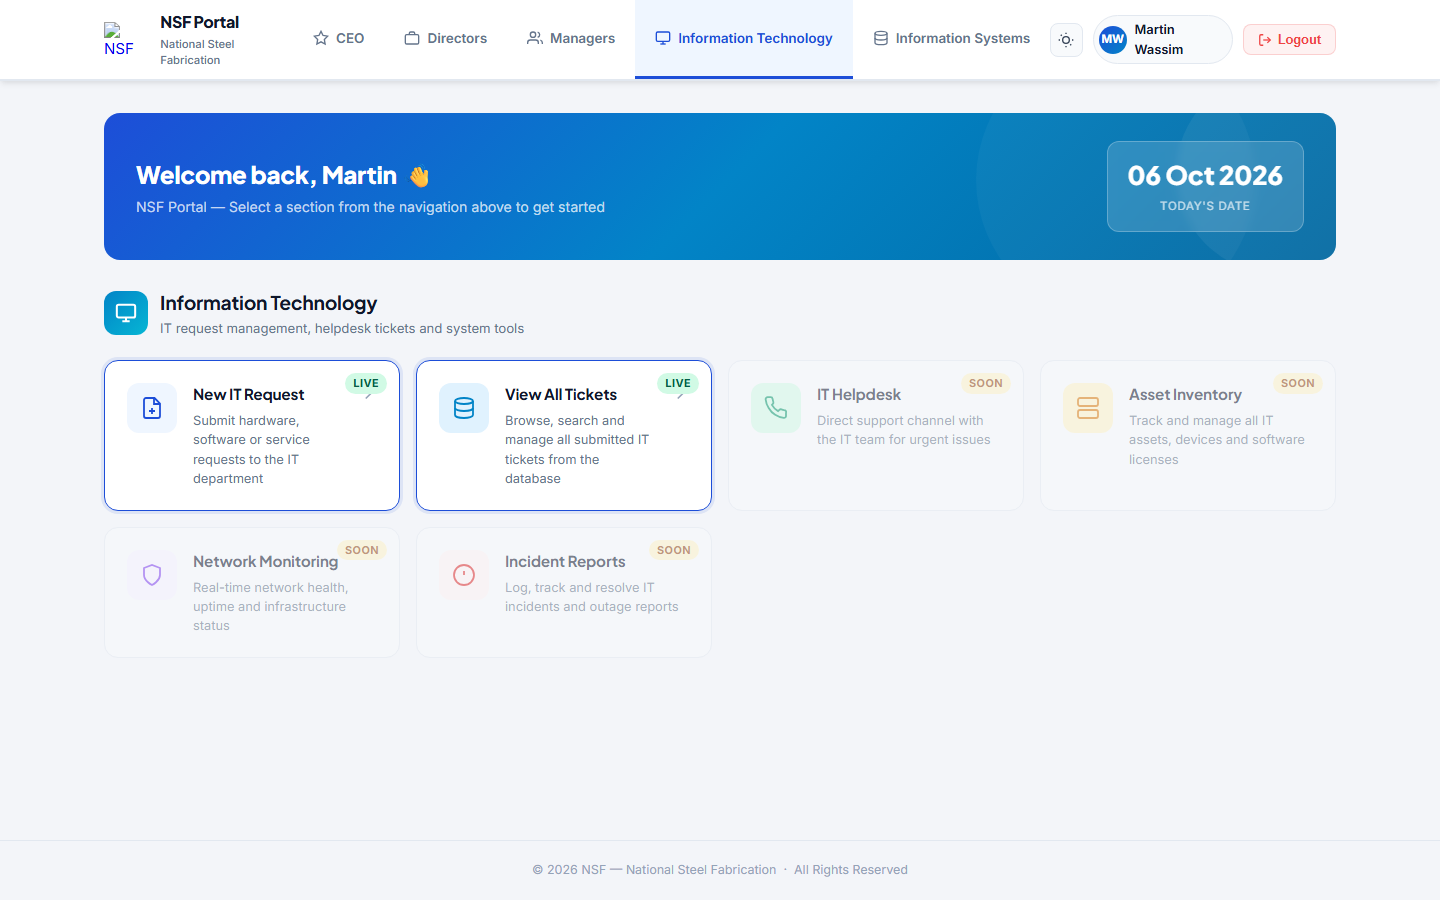This screenshot has height=900, width=1440.
Task: Go to the Information Systems tab
Action: [x=952, y=39]
